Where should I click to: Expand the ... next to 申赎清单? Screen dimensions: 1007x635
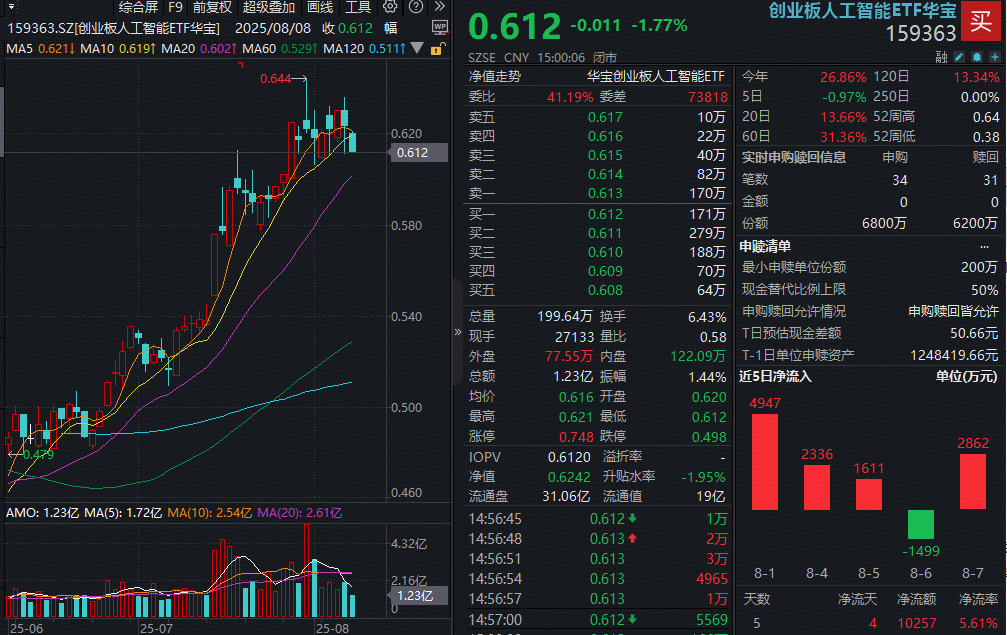click(x=986, y=246)
